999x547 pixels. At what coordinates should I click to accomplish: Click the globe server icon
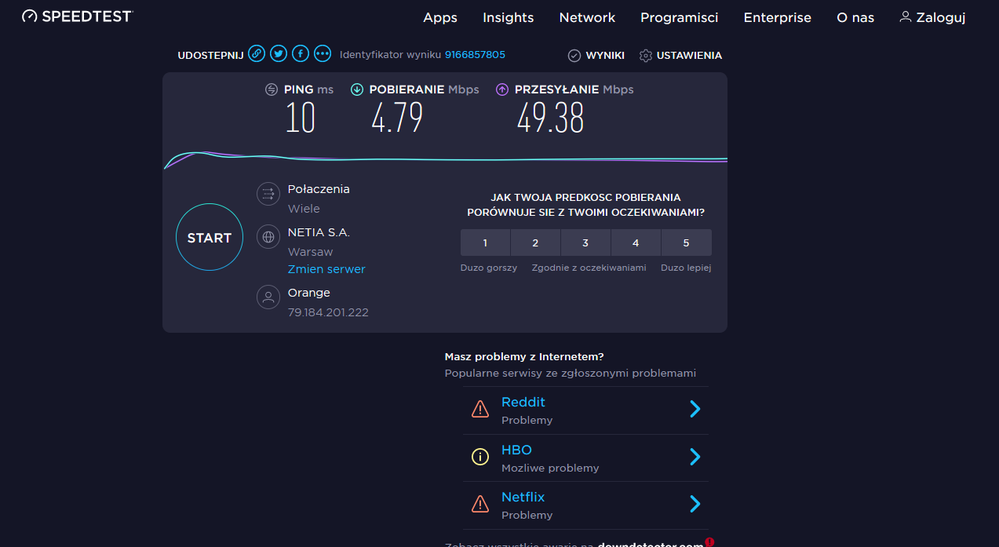[268, 237]
